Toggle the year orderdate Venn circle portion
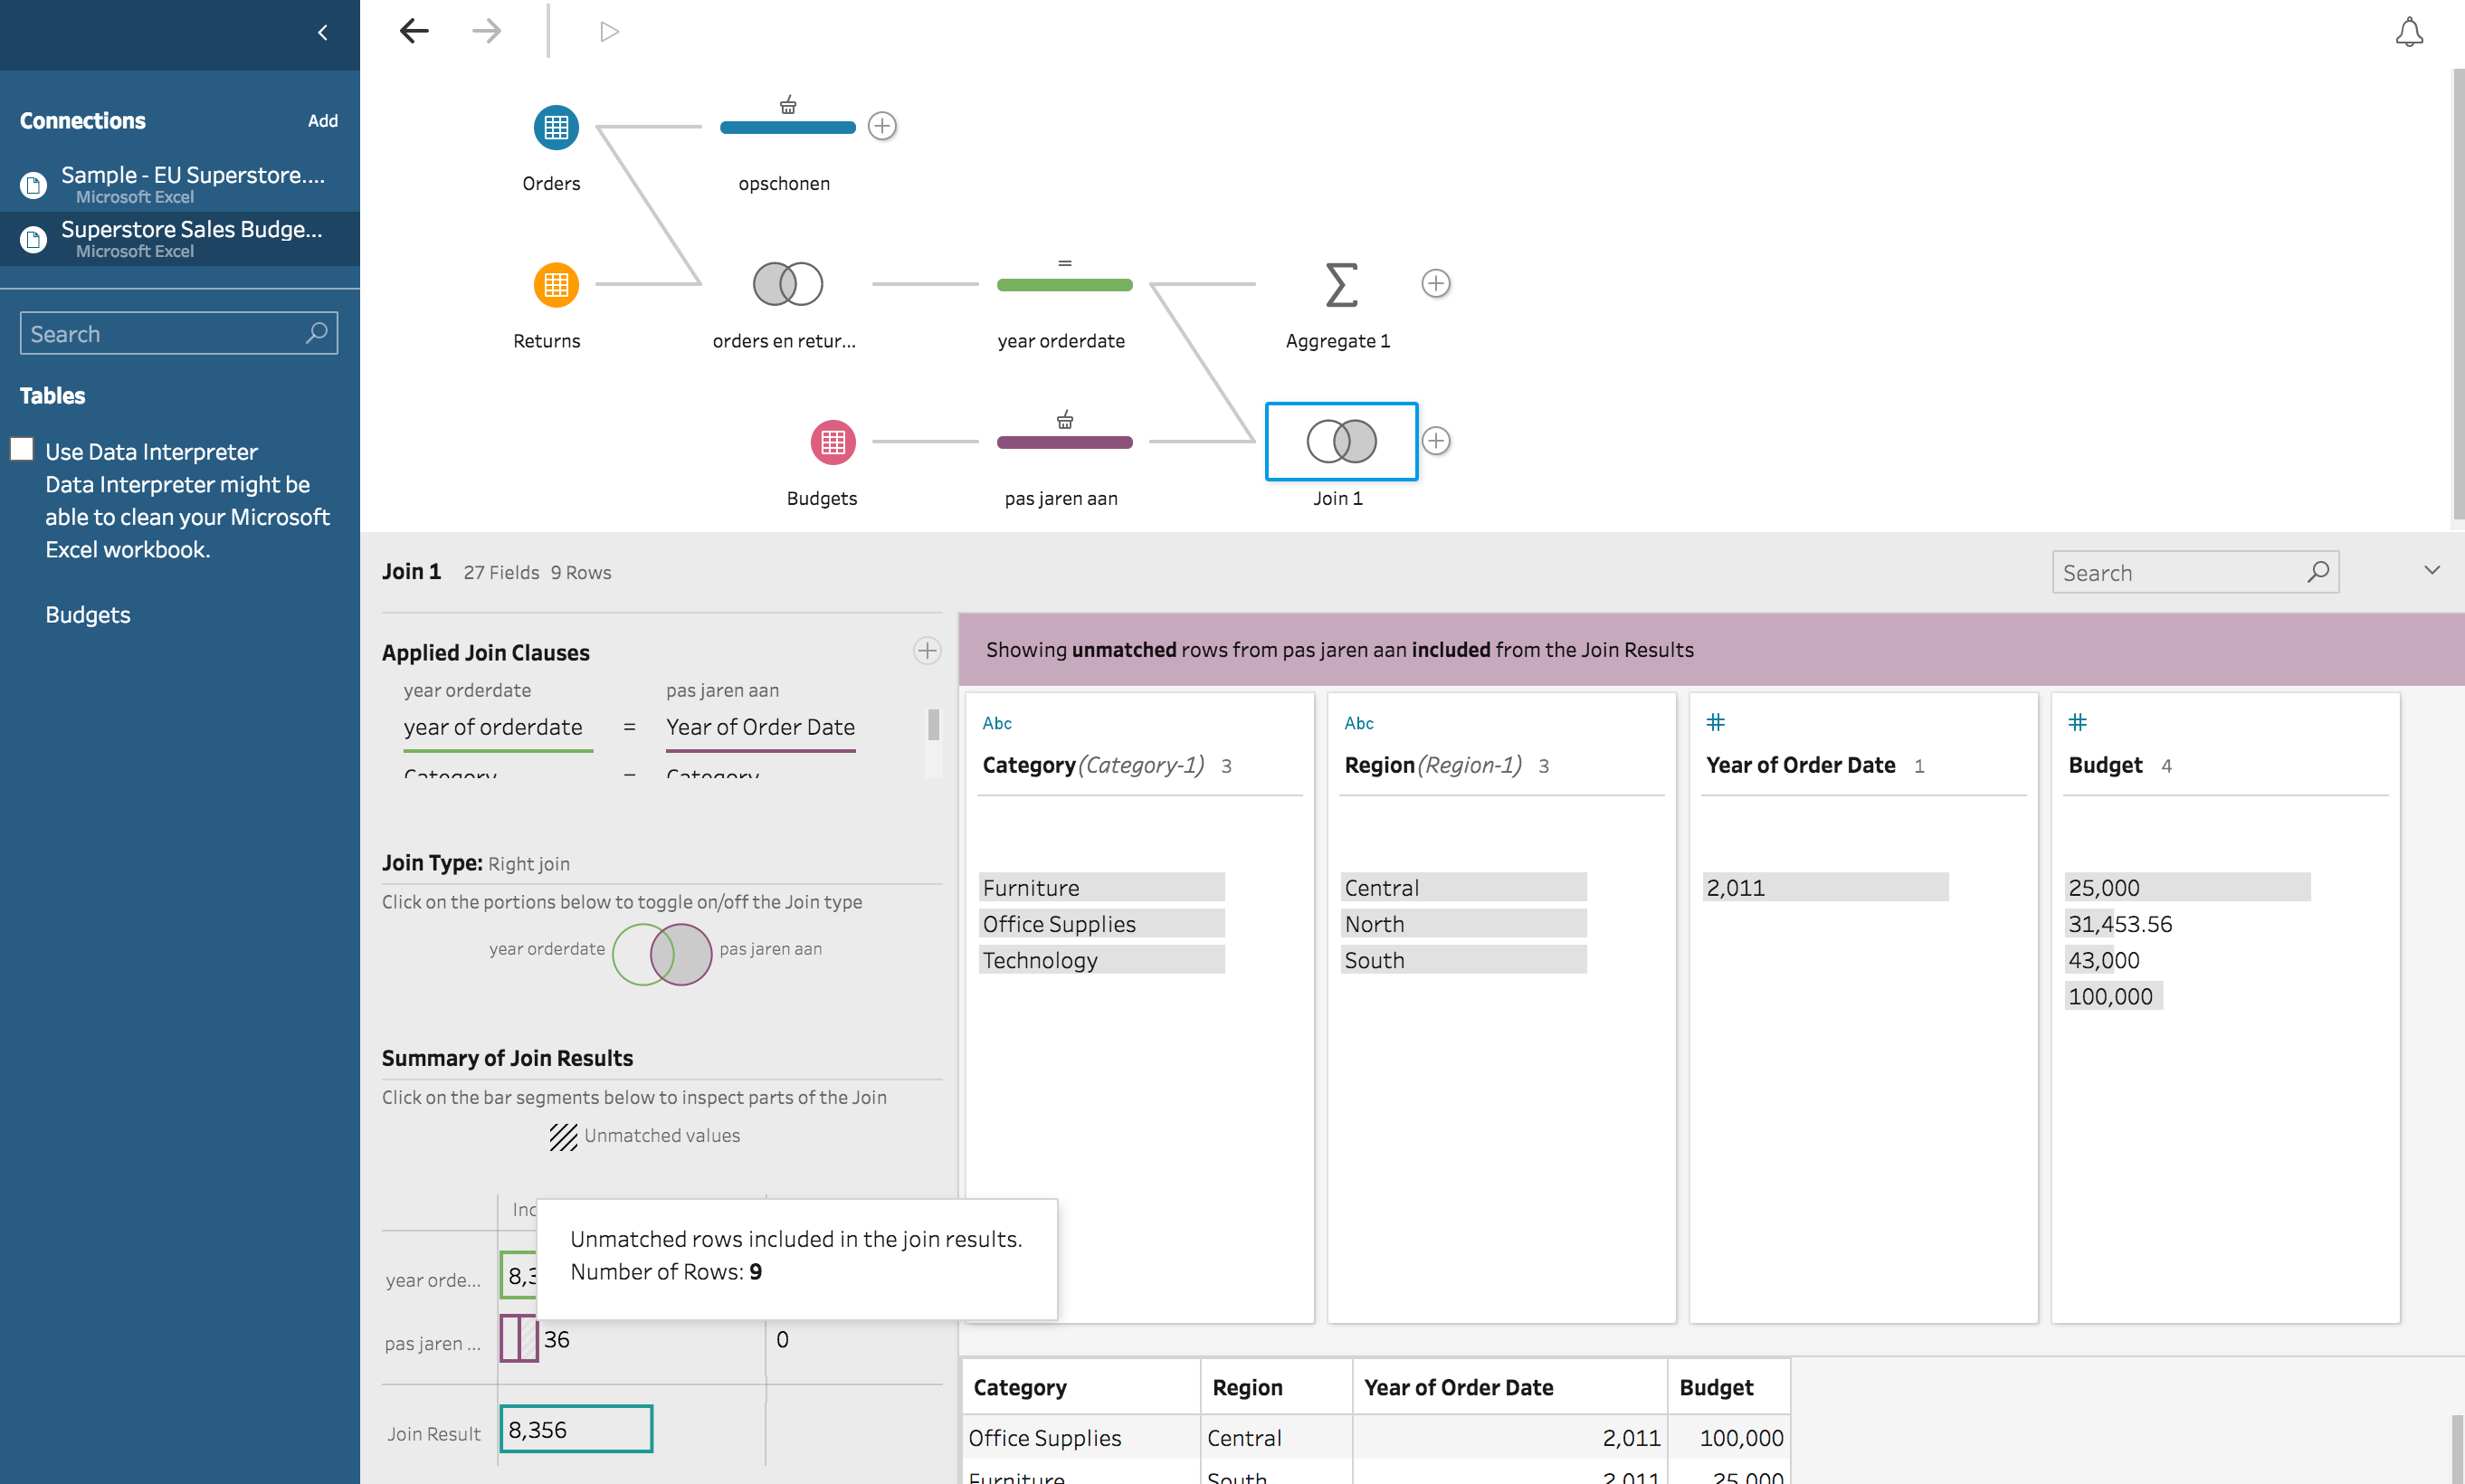 630,954
